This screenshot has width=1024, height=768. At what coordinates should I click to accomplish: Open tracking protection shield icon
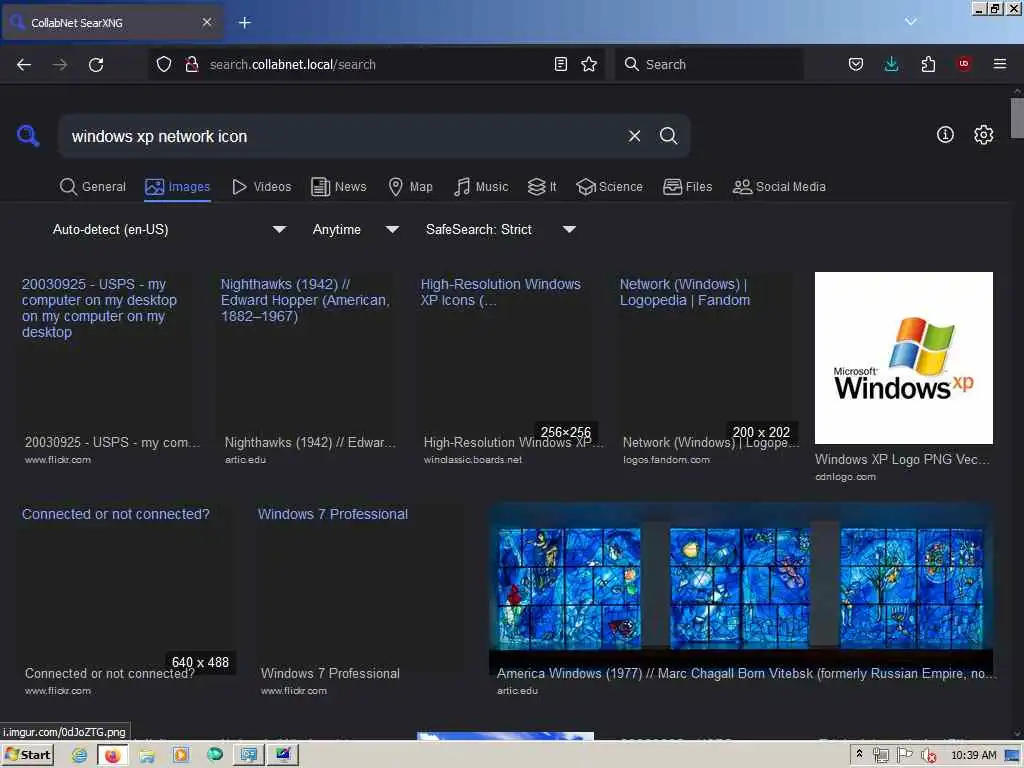pos(164,64)
